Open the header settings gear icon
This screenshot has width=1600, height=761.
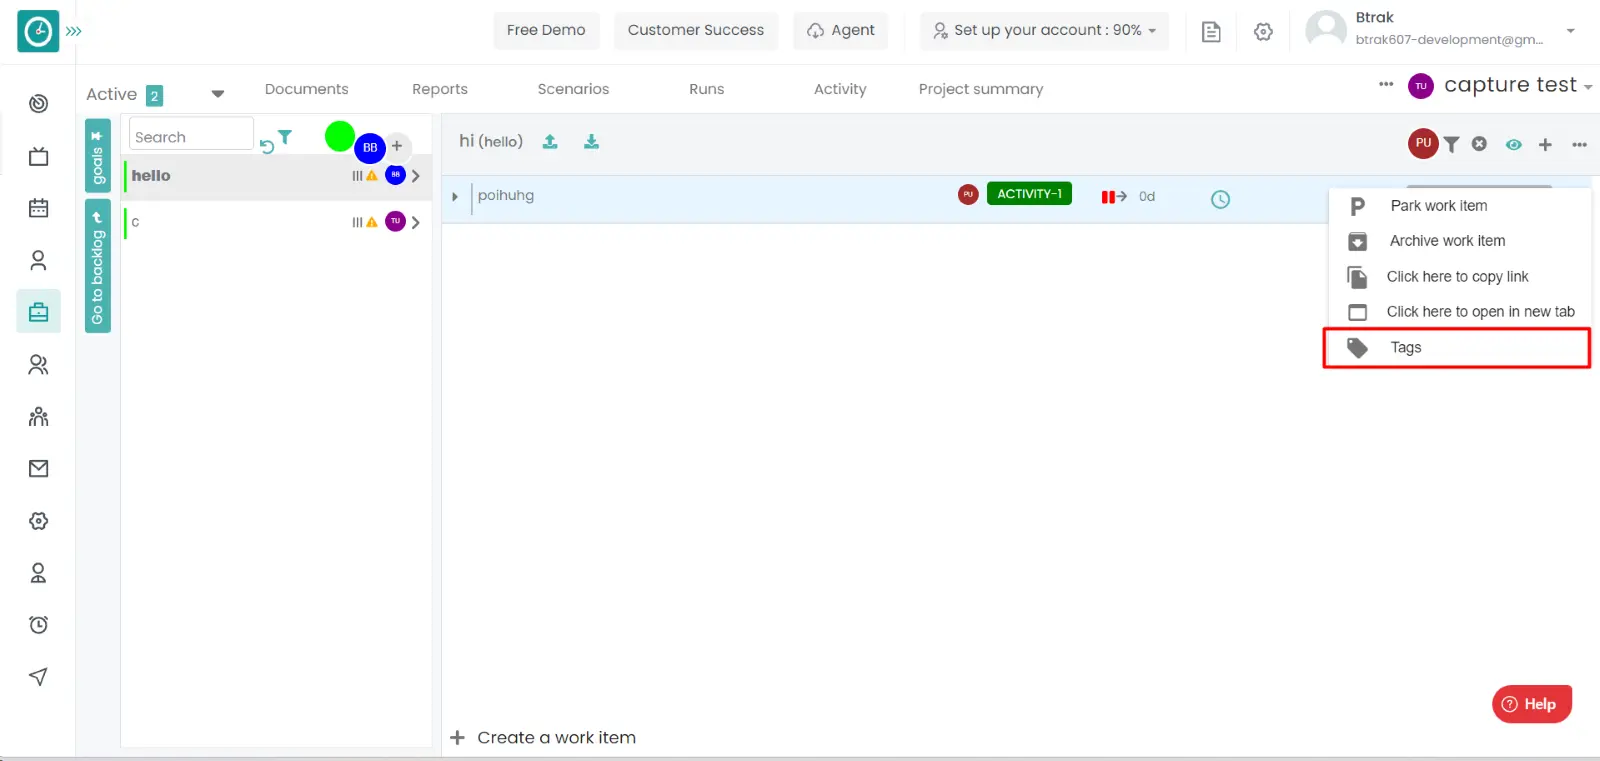[x=1263, y=32]
